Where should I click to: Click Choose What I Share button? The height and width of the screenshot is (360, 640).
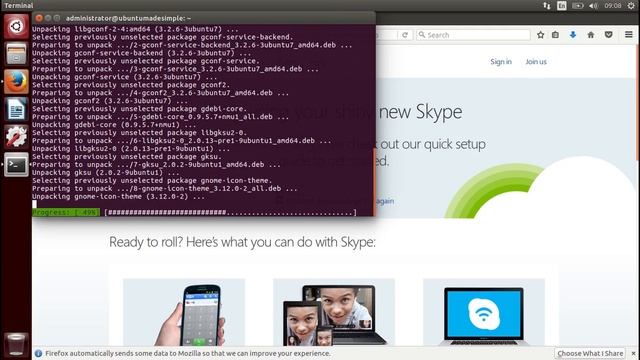click(x=590, y=353)
